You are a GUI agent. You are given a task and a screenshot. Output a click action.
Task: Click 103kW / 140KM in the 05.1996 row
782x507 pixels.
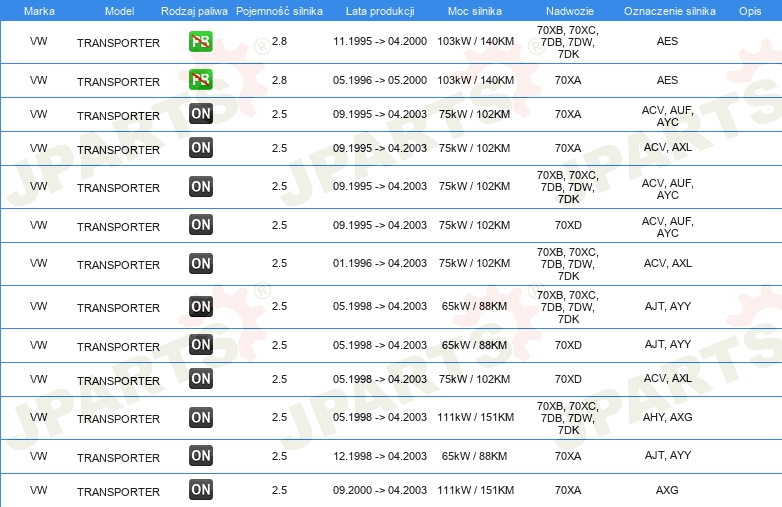point(475,80)
